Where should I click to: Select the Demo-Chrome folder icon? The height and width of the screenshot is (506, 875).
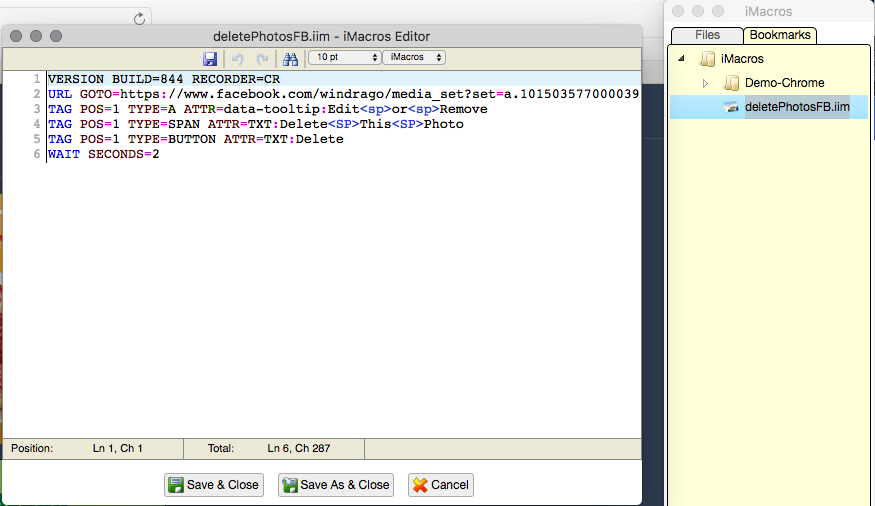point(731,83)
